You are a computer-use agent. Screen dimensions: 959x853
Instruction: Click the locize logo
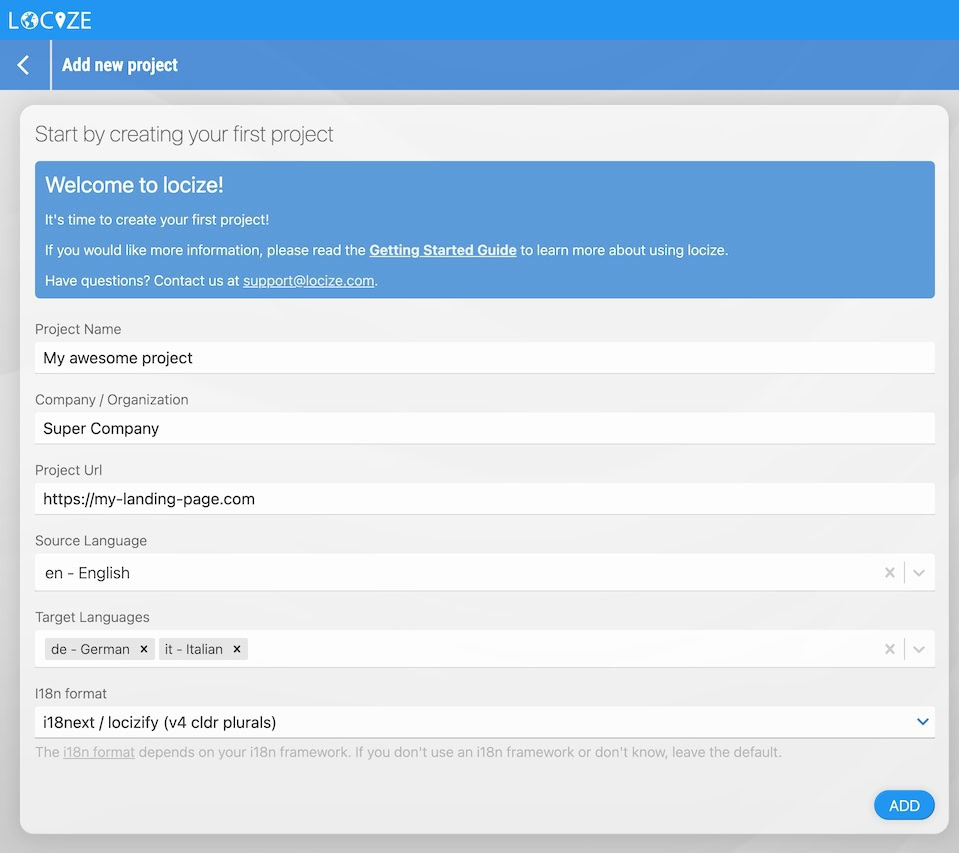[50, 19]
